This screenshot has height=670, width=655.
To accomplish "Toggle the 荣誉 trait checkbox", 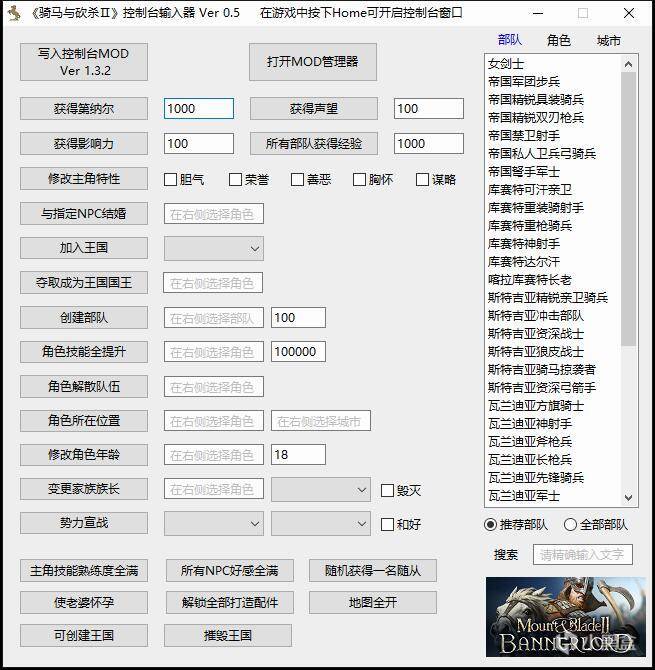I will [235, 179].
